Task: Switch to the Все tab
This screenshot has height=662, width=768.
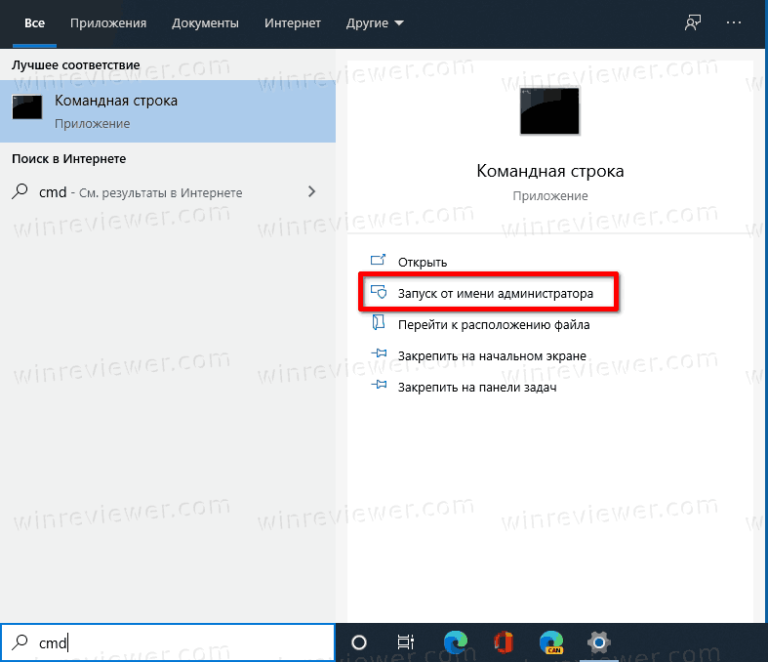Action: [34, 23]
